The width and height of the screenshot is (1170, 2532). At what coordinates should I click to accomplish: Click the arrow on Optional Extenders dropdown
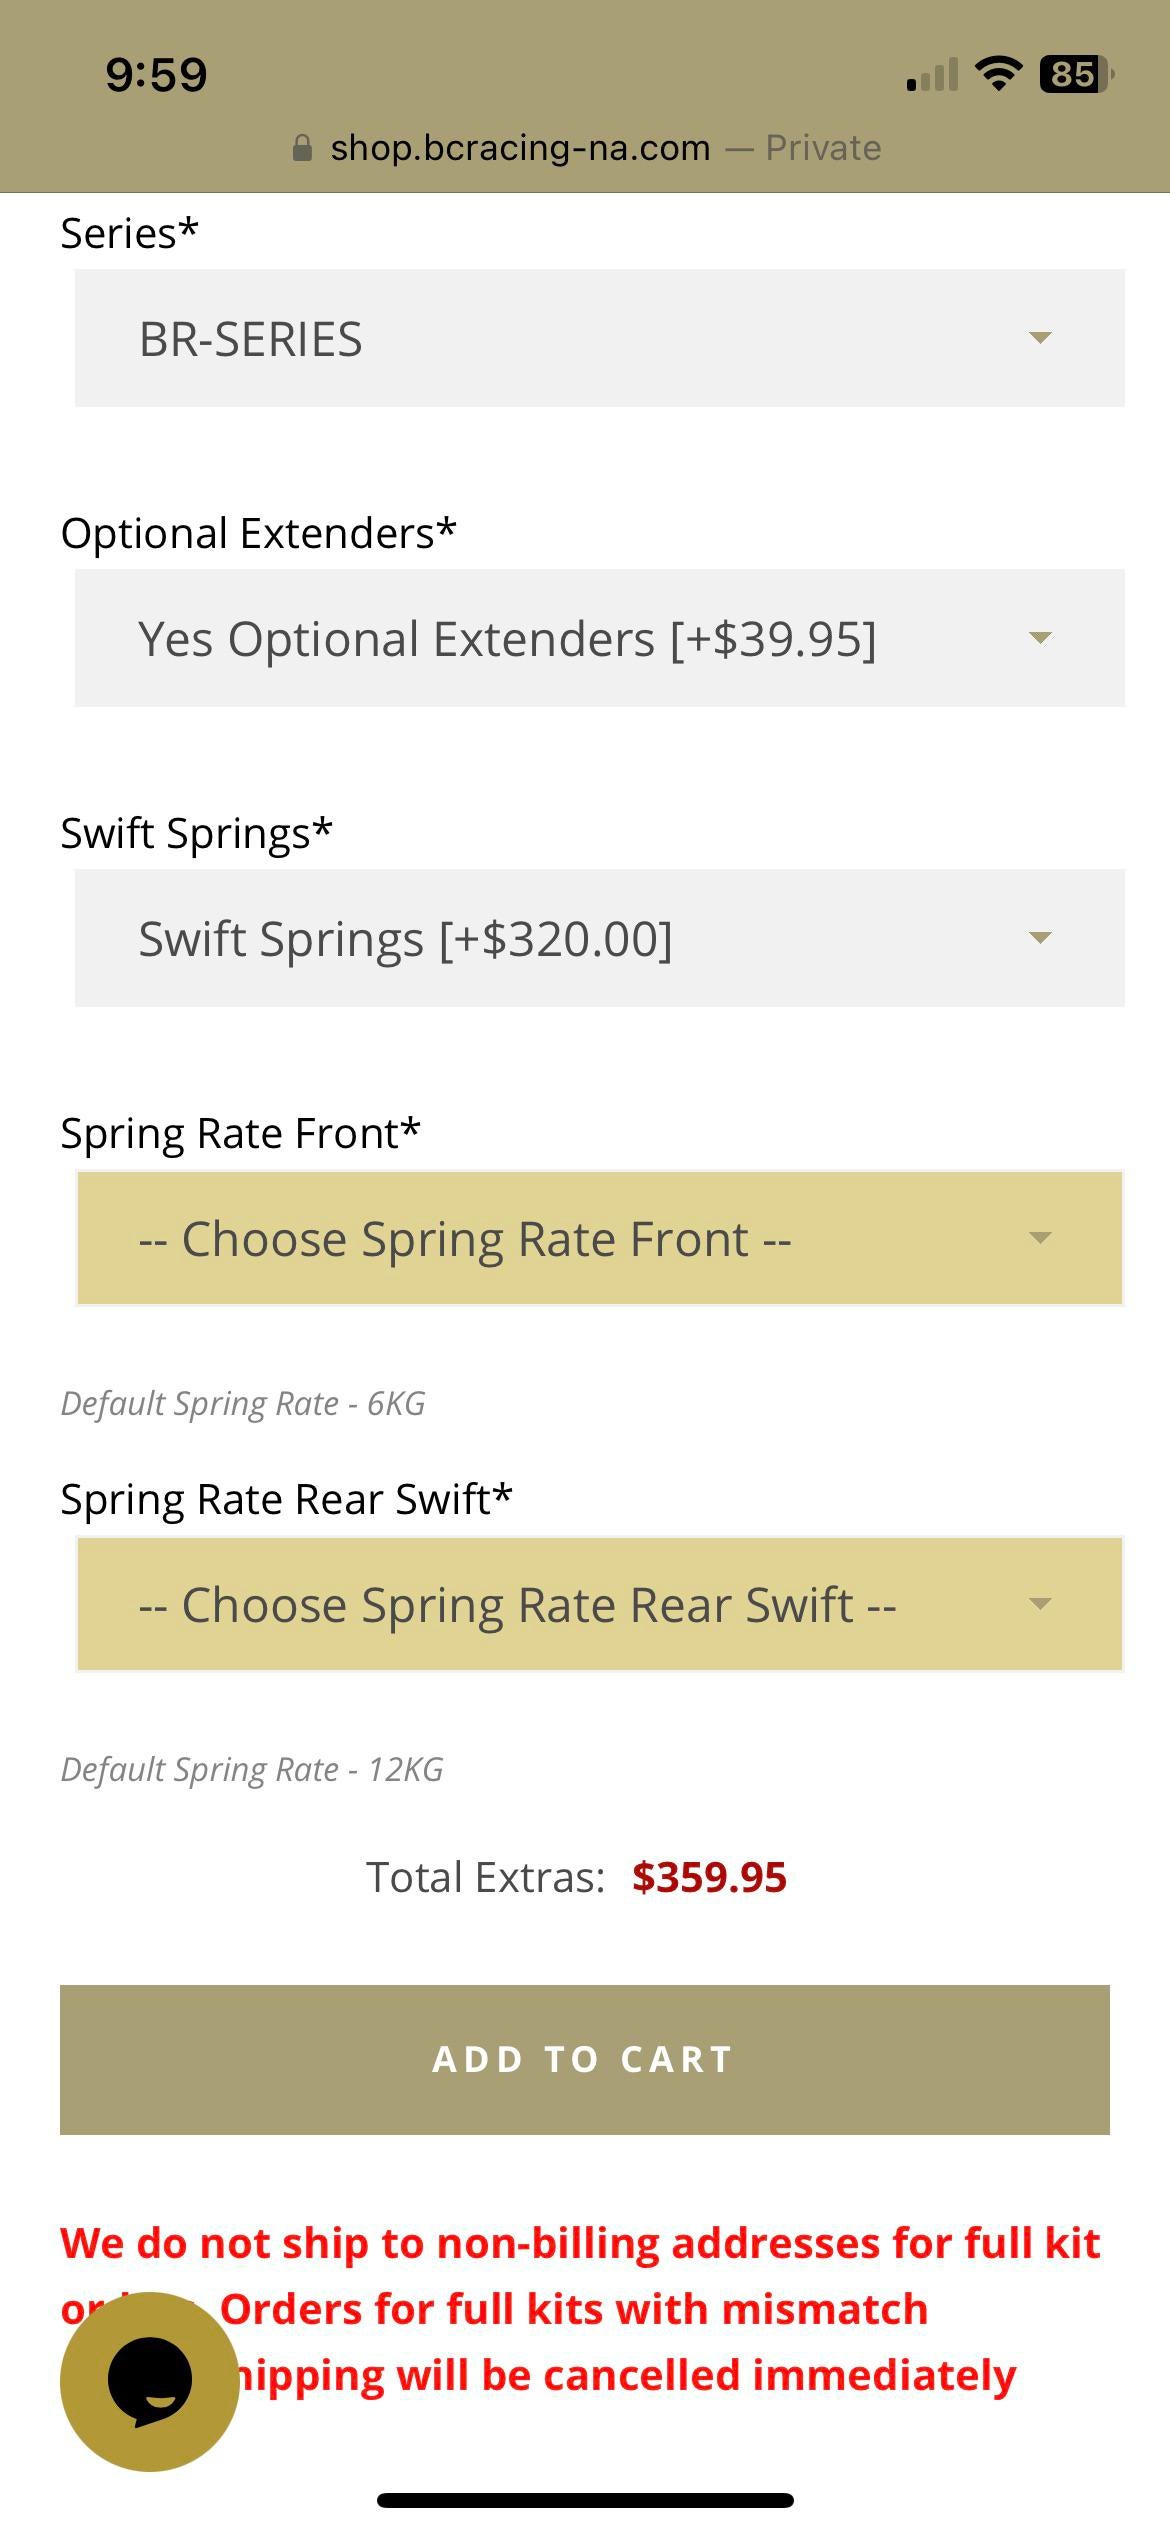(1040, 638)
